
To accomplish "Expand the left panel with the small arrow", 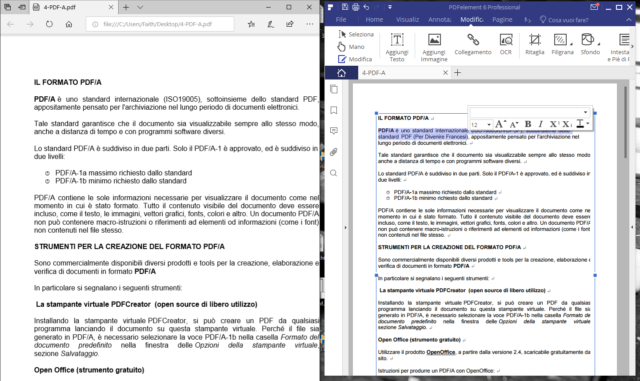I will (345, 227).
